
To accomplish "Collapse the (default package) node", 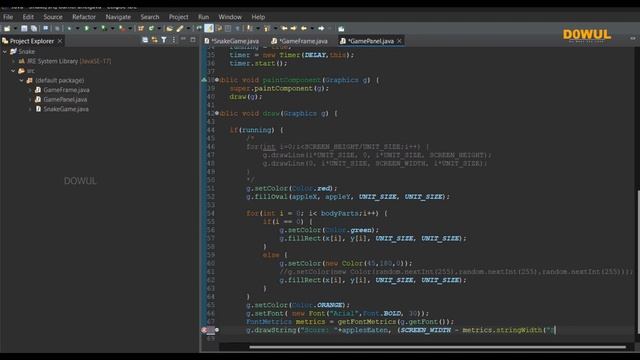I will click(x=22, y=80).
